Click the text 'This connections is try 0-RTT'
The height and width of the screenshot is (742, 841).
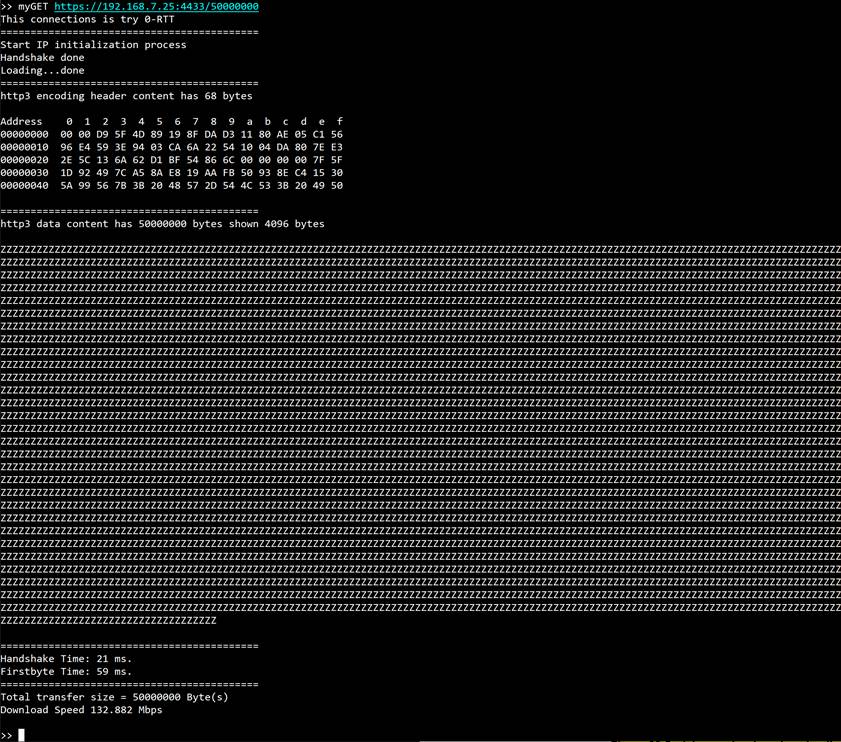pyautogui.click(x=87, y=19)
